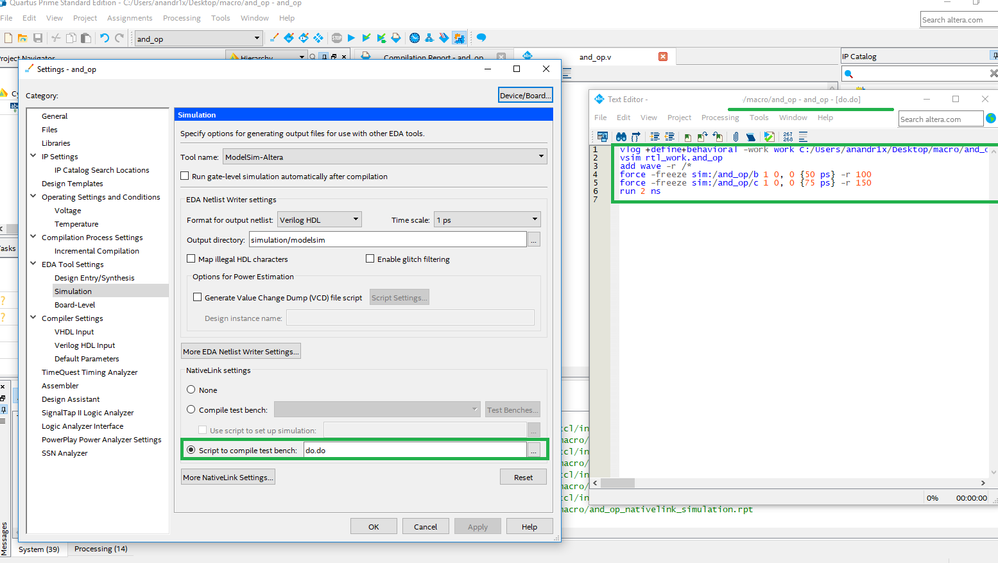998x563 pixels.
Task: Click the Open file folder icon
Action: [23, 38]
